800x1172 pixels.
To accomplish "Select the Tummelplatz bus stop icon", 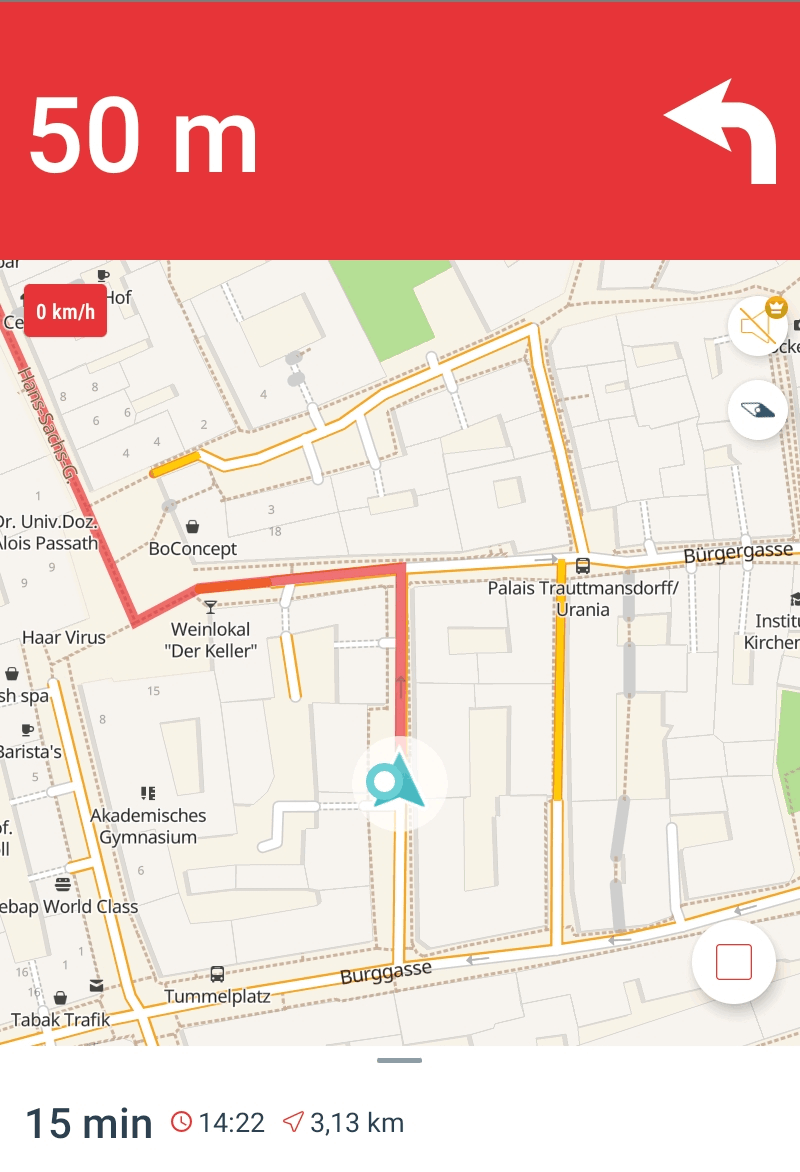I will point(218,974).
